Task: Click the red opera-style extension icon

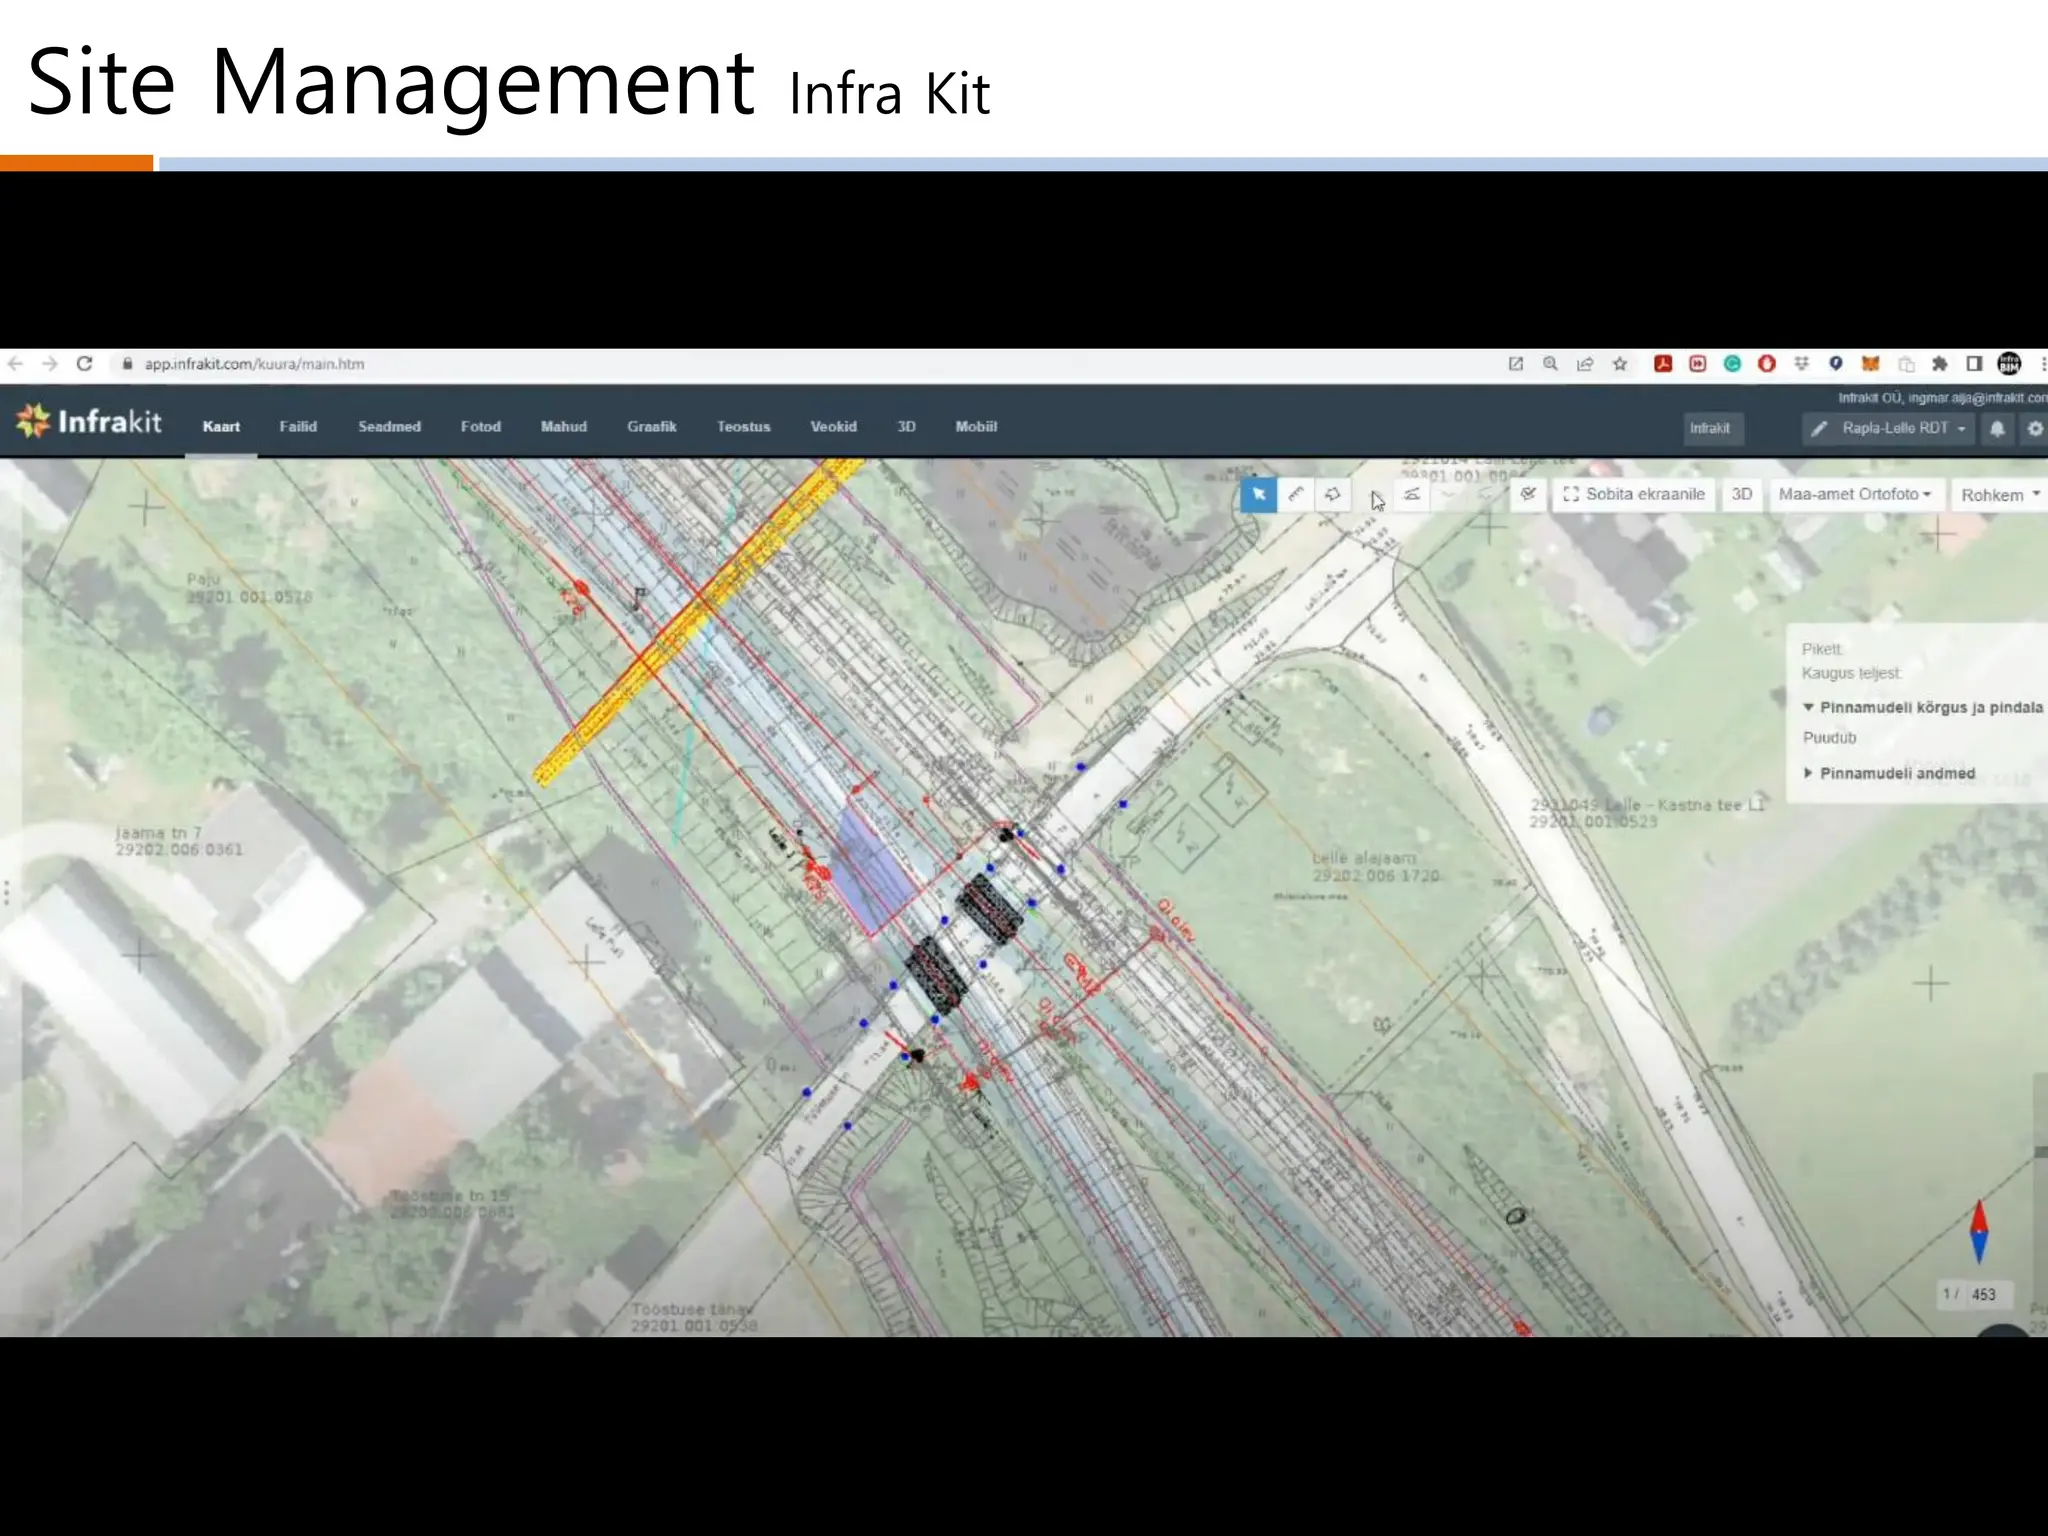Action: click(x=1767, y=364)
